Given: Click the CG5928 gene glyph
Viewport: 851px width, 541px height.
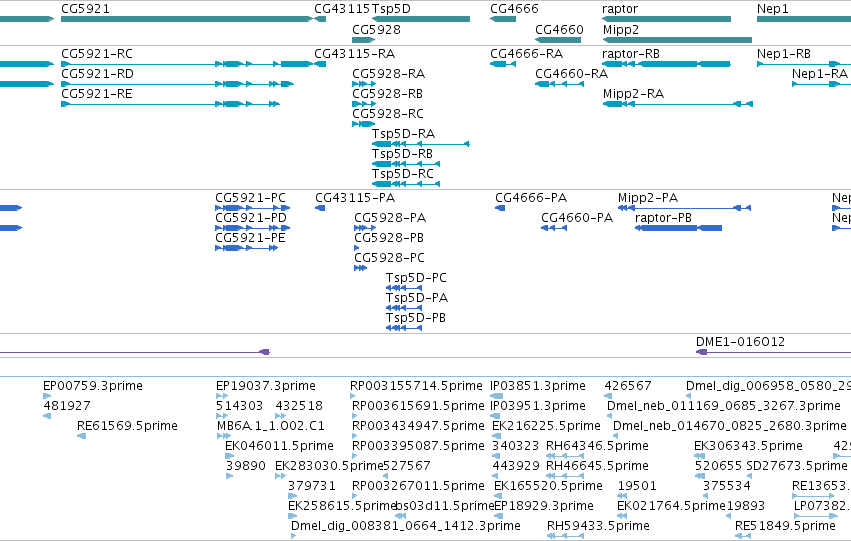Looking at the screenshot, I should [364, 40].
